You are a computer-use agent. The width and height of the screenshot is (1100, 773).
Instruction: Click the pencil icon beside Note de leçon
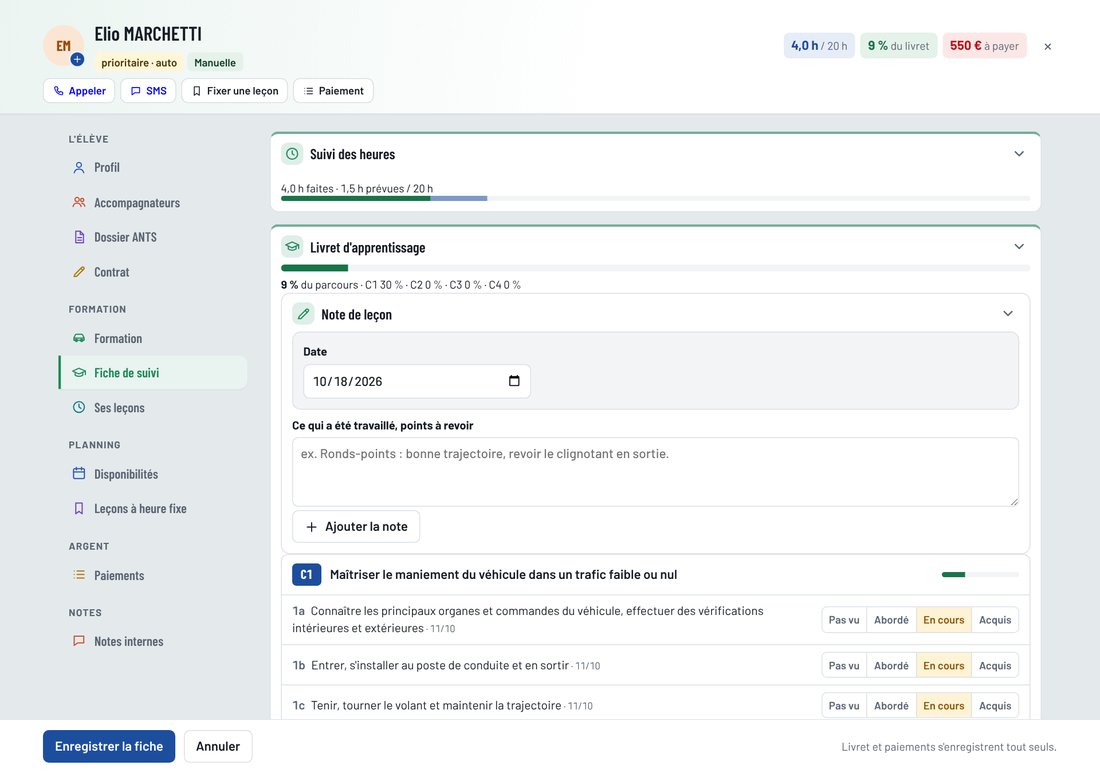[303, 314]
